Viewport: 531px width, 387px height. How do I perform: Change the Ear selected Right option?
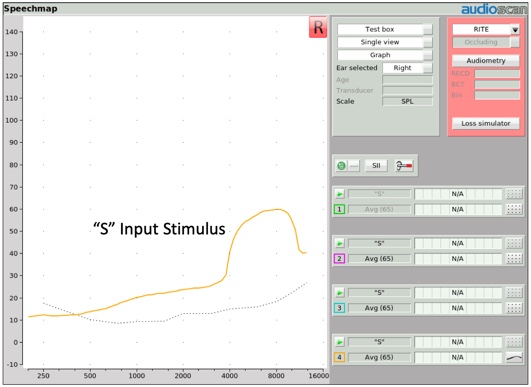tap(407, 68)
